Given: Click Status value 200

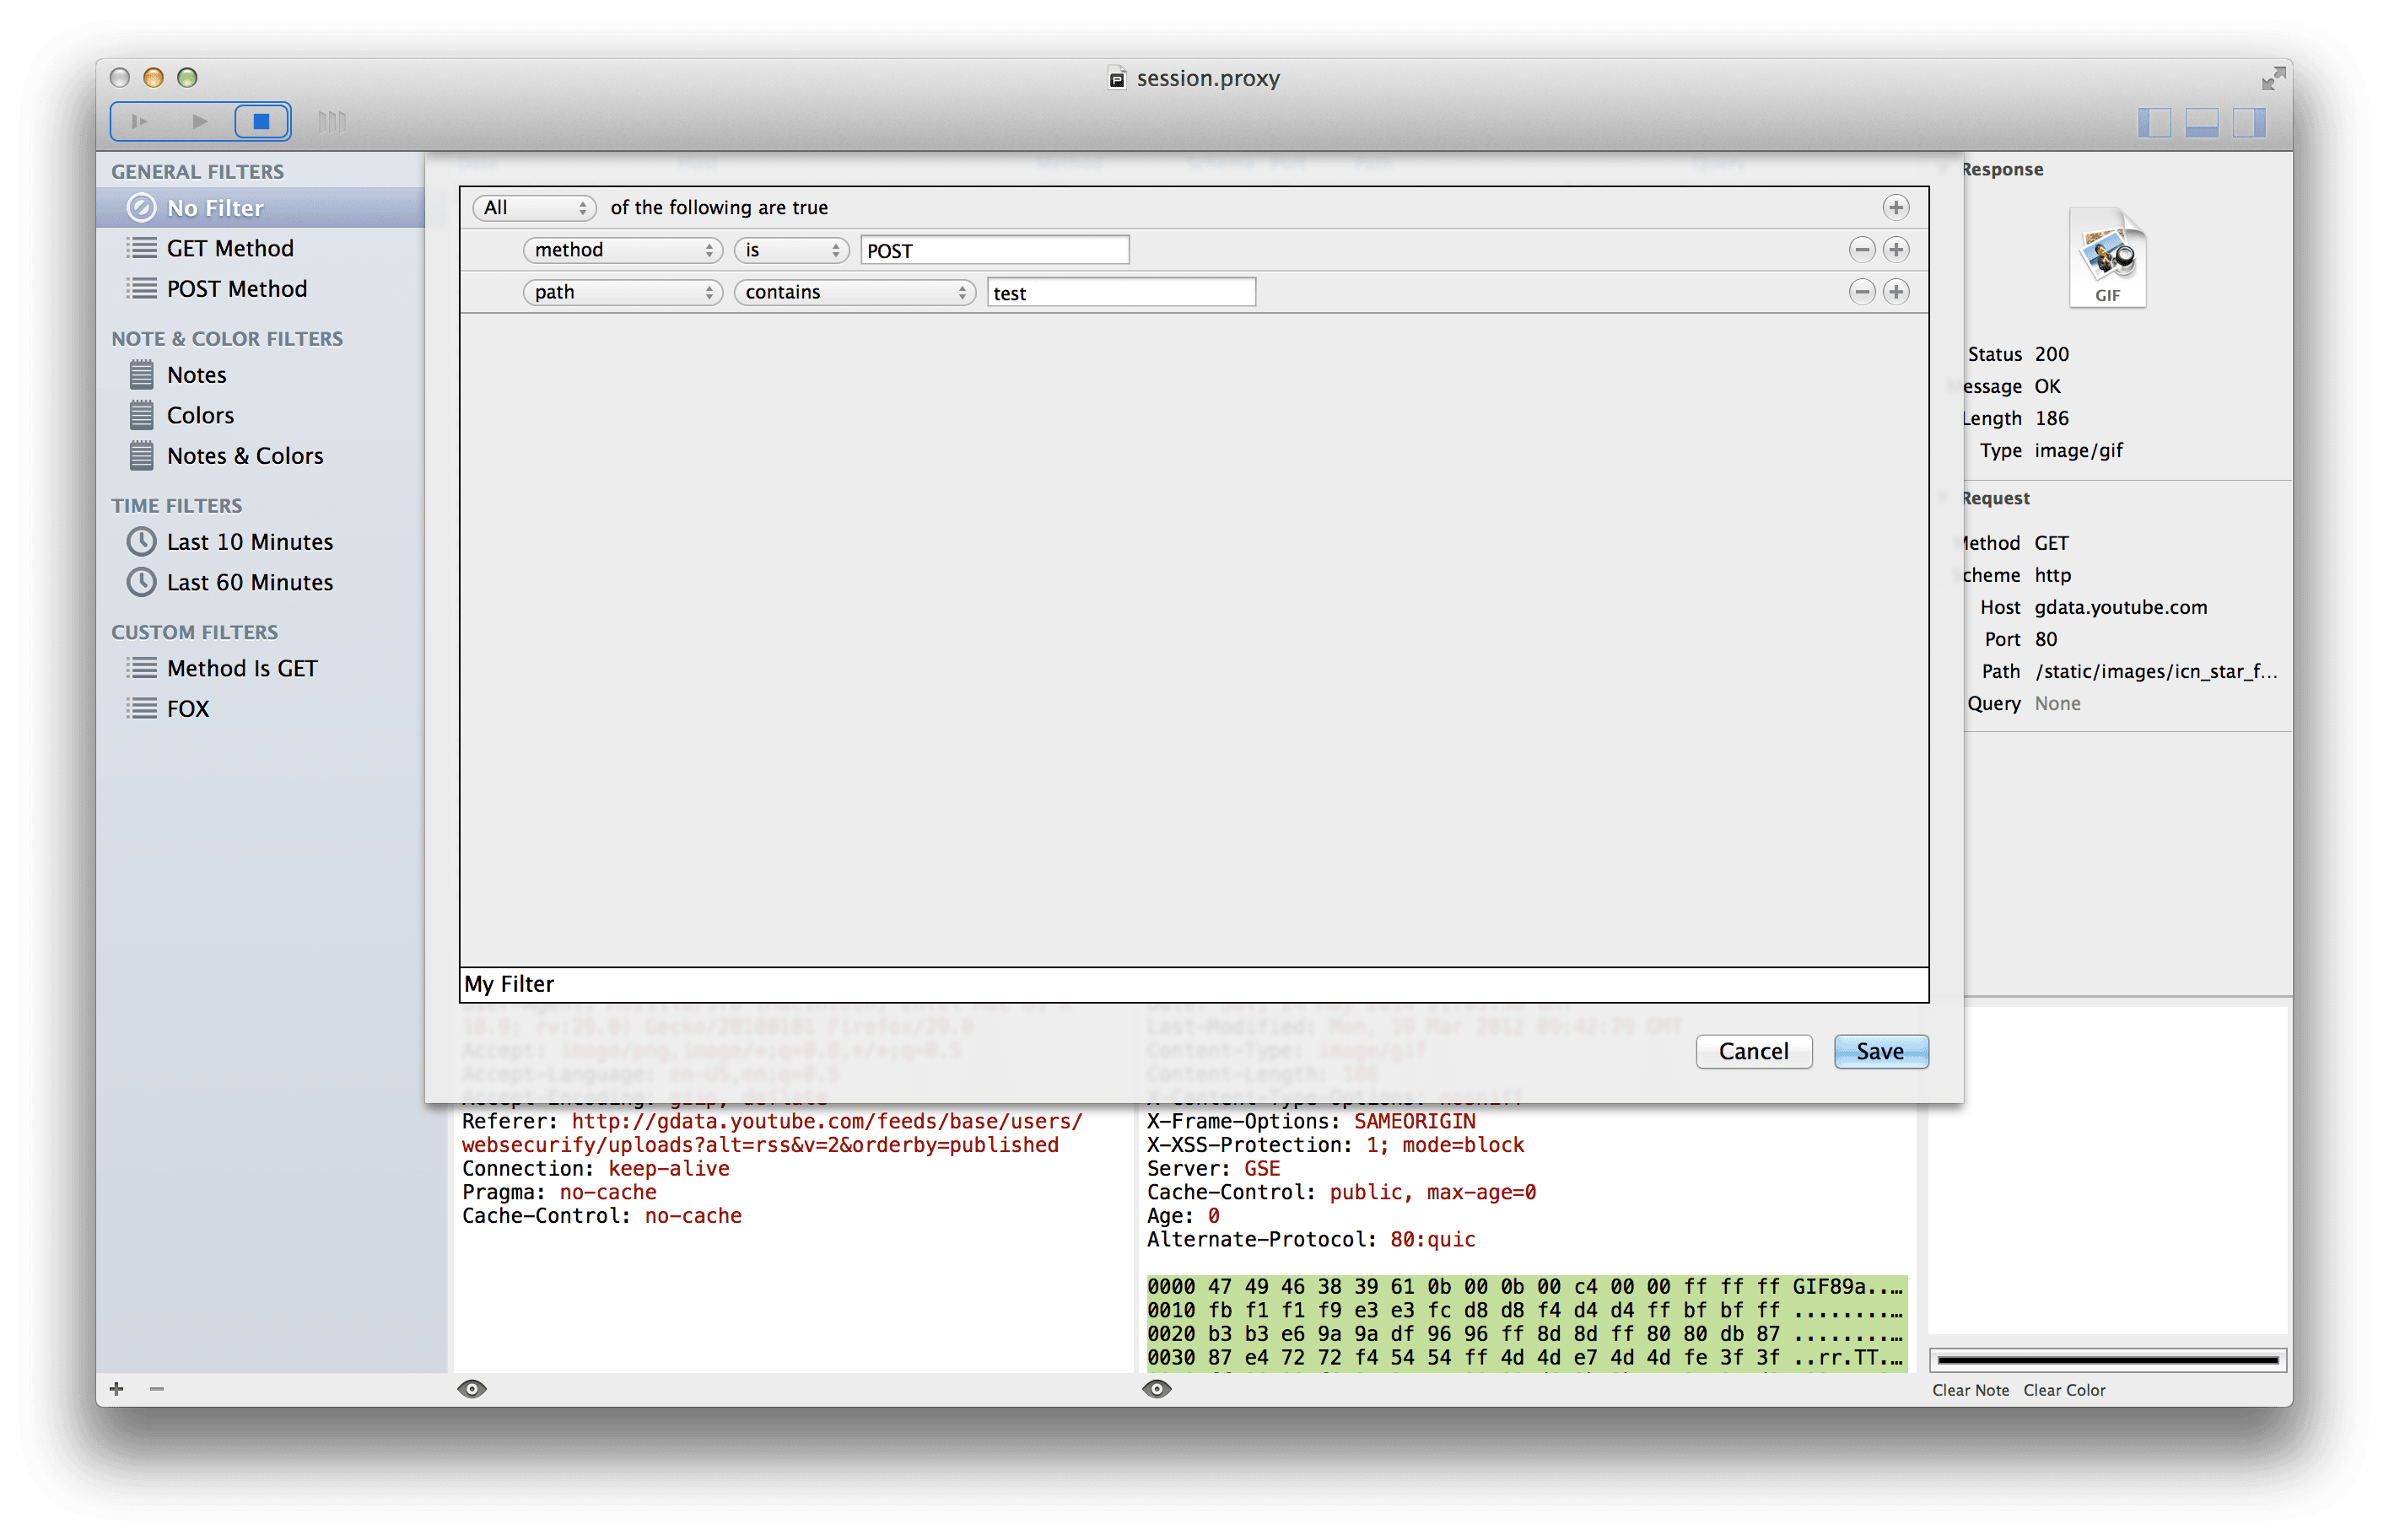Looking at the screenshot, I should click(x=2051, y=354).
